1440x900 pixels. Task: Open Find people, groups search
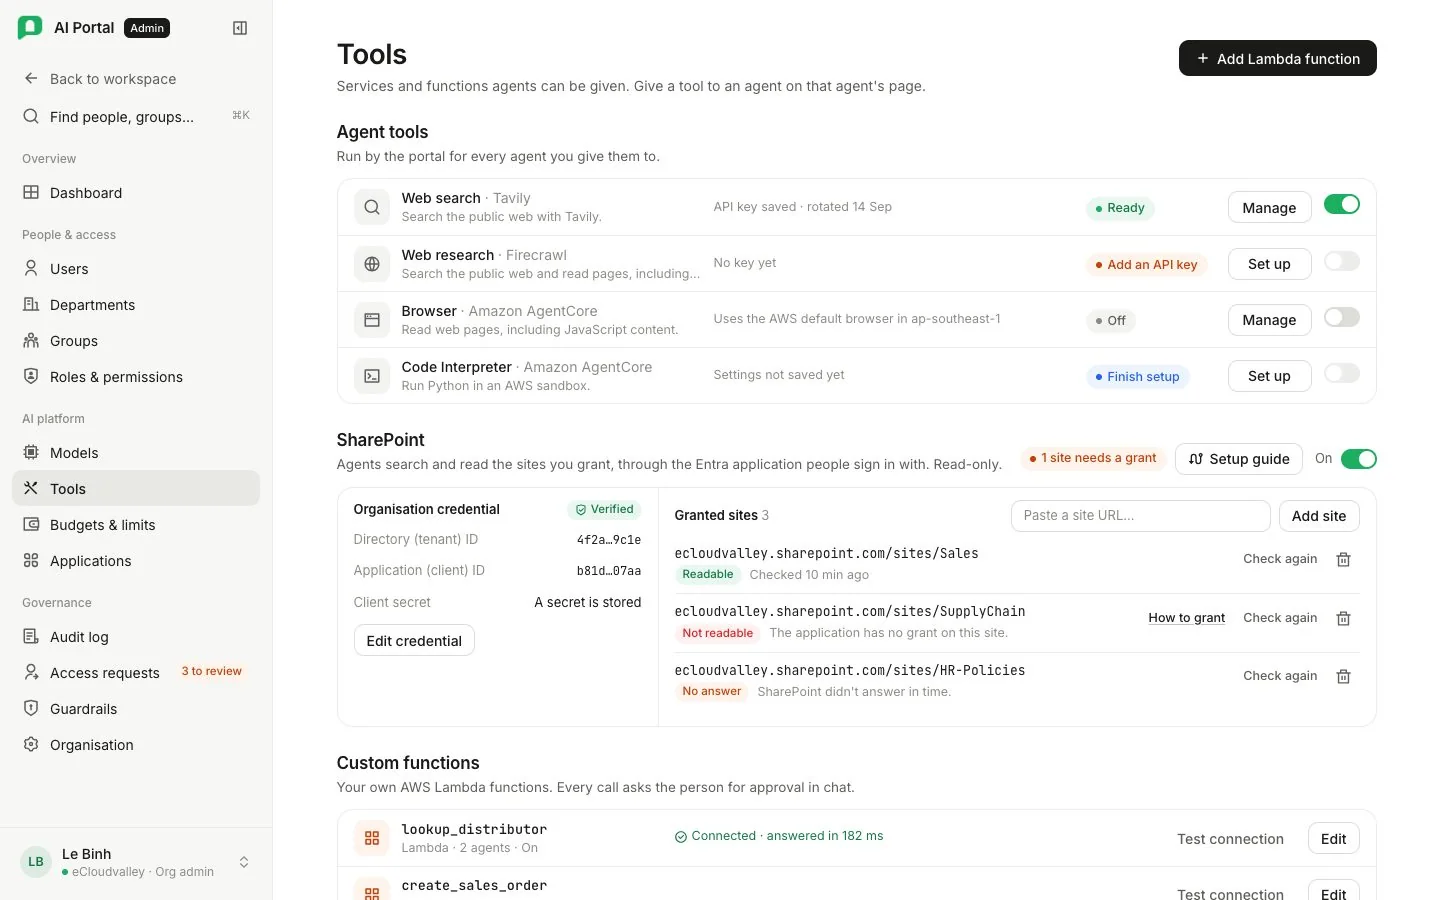136,116
